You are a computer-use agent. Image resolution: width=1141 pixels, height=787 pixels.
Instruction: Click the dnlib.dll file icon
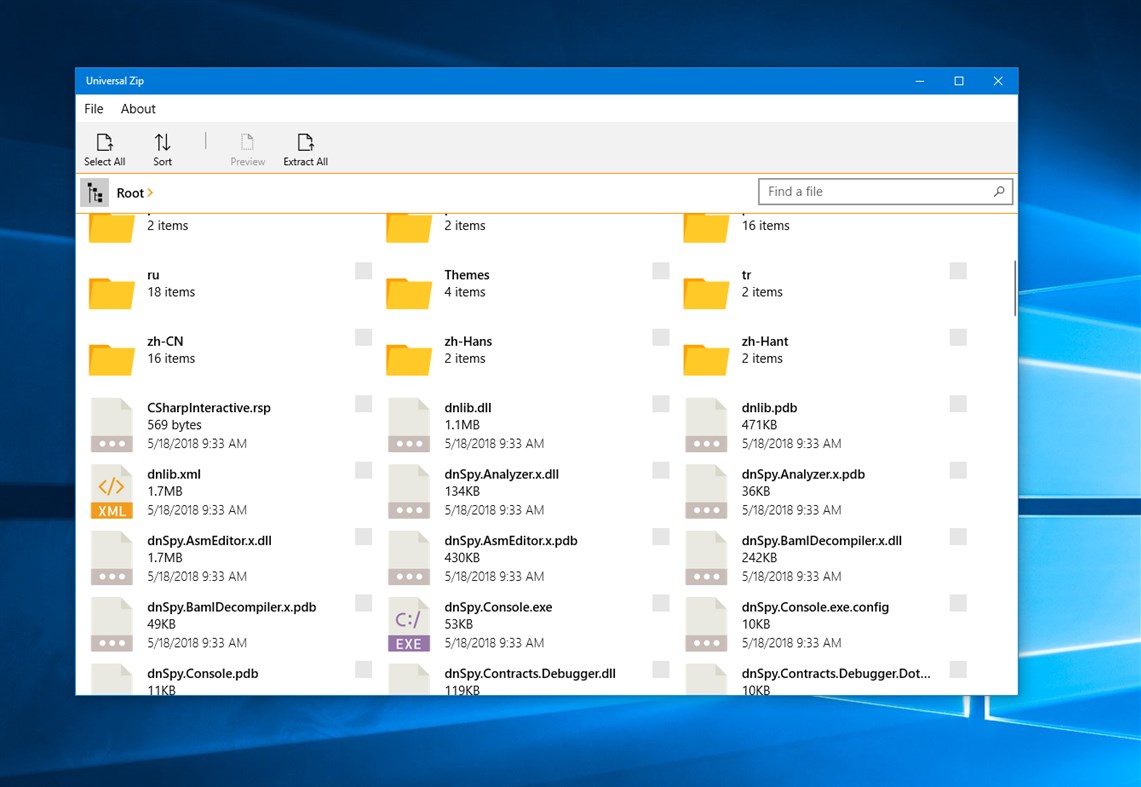(x=408, y=424)
